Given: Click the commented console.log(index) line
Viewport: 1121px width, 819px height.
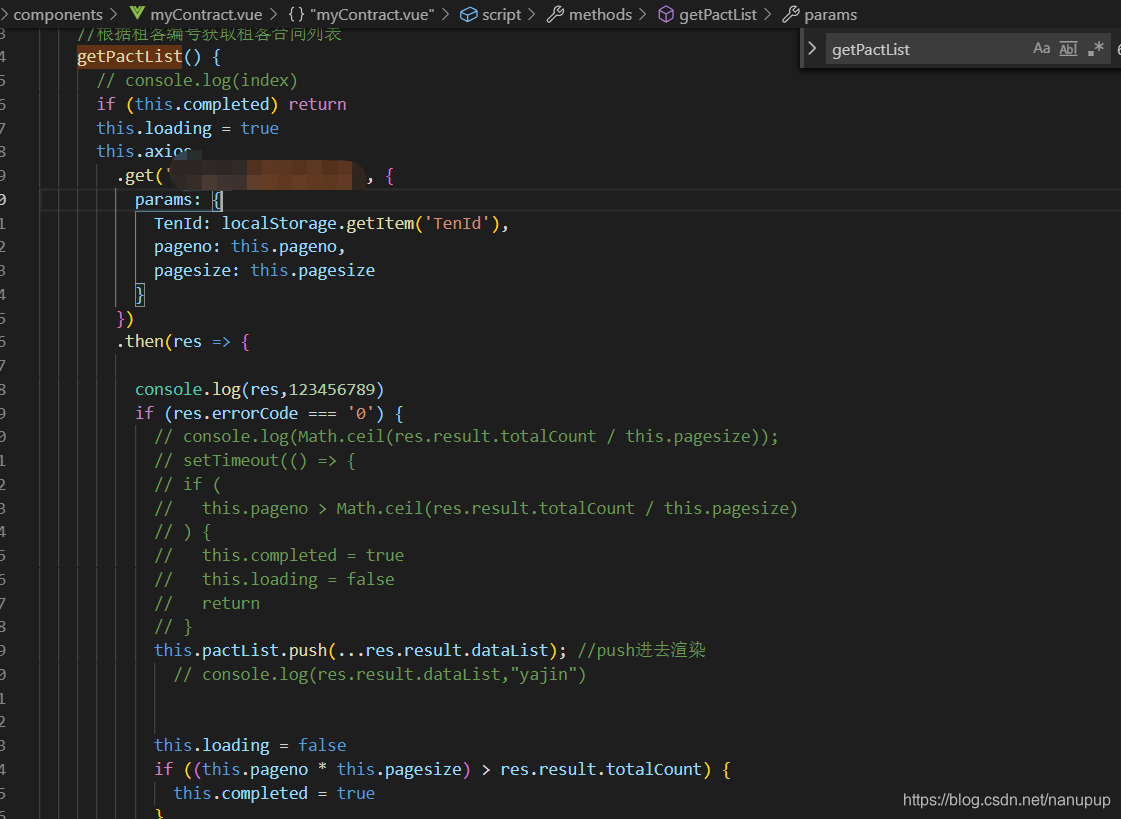Looking at the screenshot, I should click(x=197, y=80).
